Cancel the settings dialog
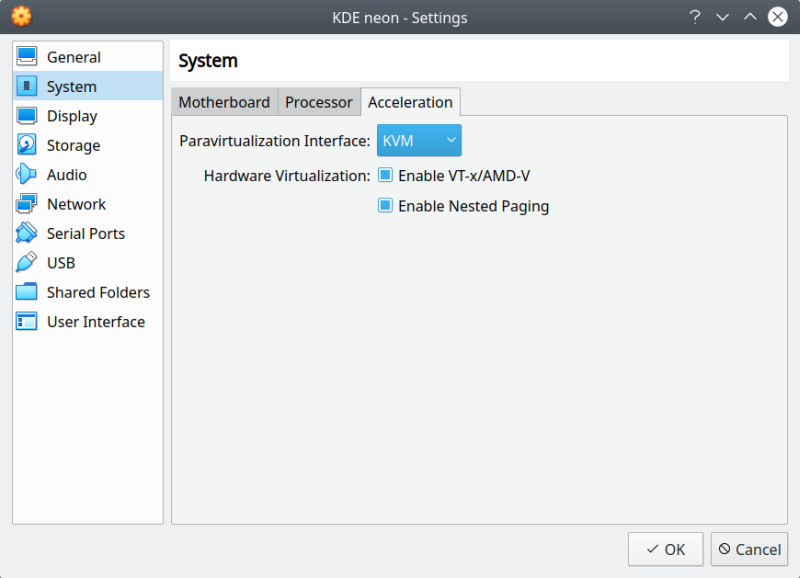The height and width of the screenshot is (578, 800). (749, 549)
